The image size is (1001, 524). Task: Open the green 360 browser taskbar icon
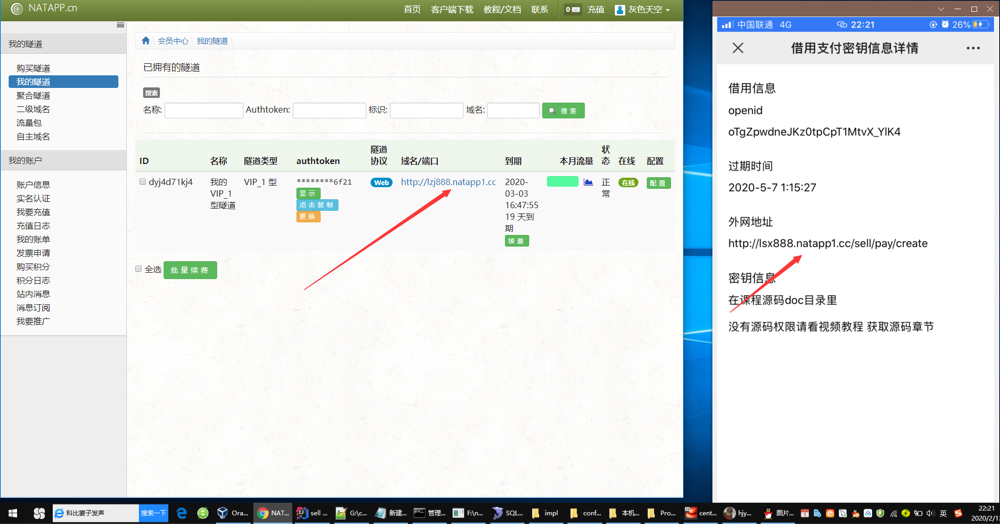(202, 513)
